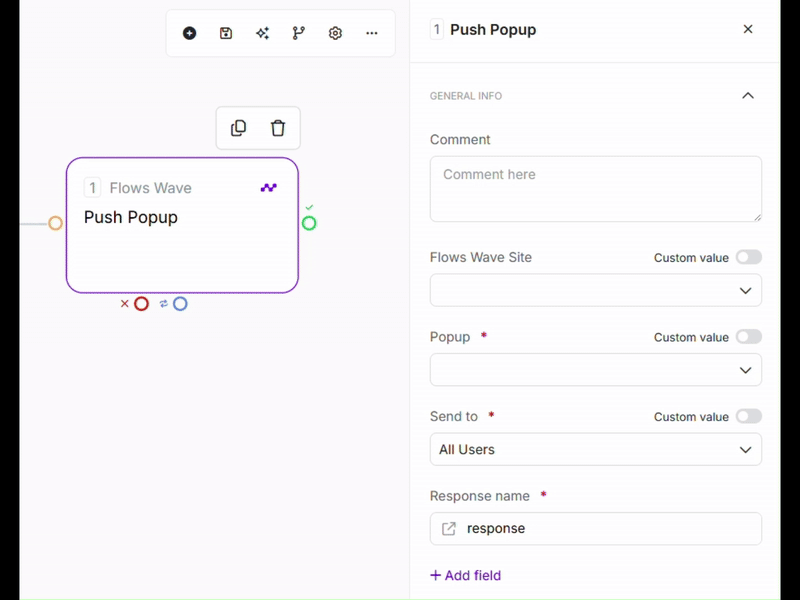The image size is (800, 600).
Task: Click the Comment text area
Action: tap(596, 188)
